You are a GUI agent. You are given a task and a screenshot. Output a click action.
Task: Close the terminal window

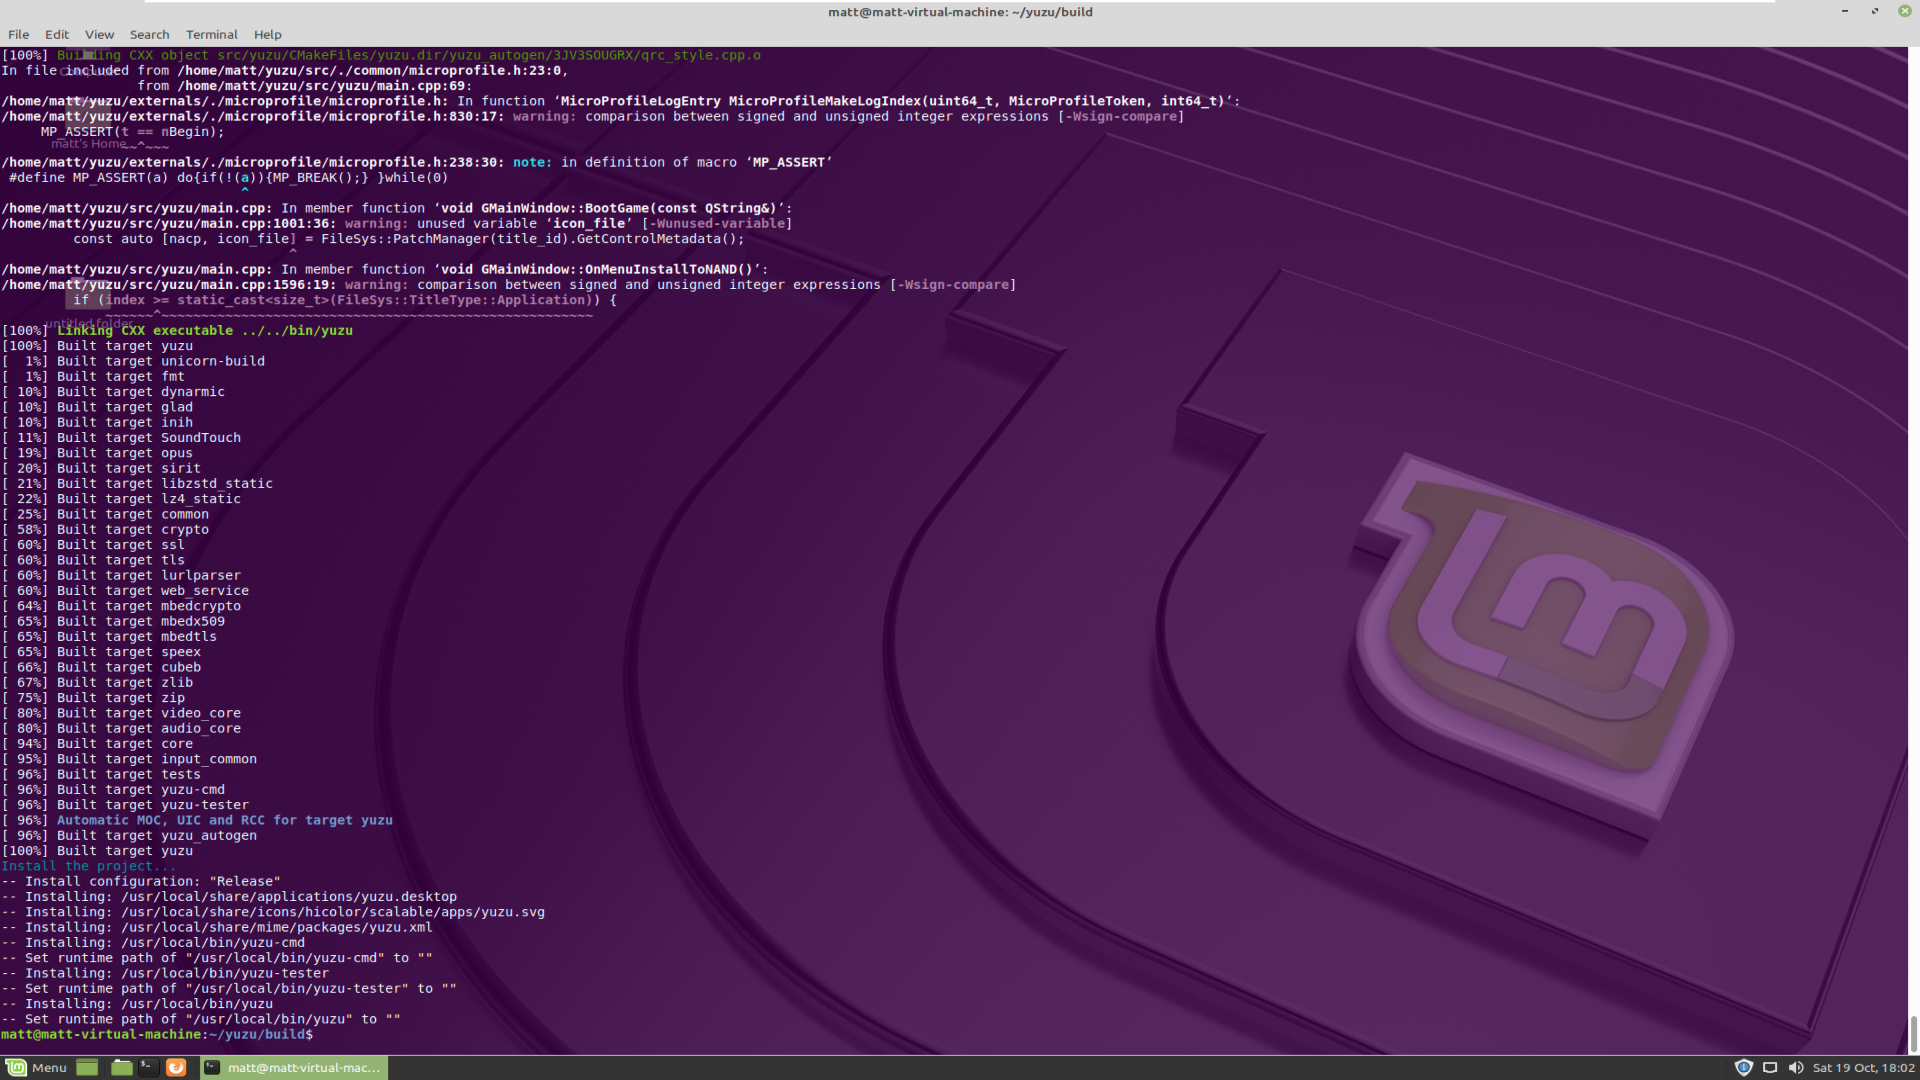pyautogui.click(x=1905, y=12)
